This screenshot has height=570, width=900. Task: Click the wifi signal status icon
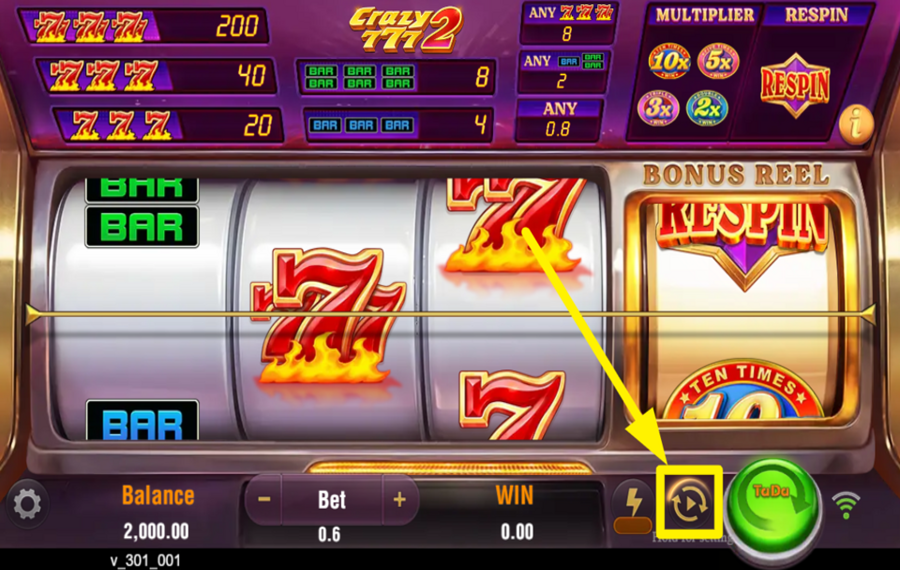(x=846, y=505)
